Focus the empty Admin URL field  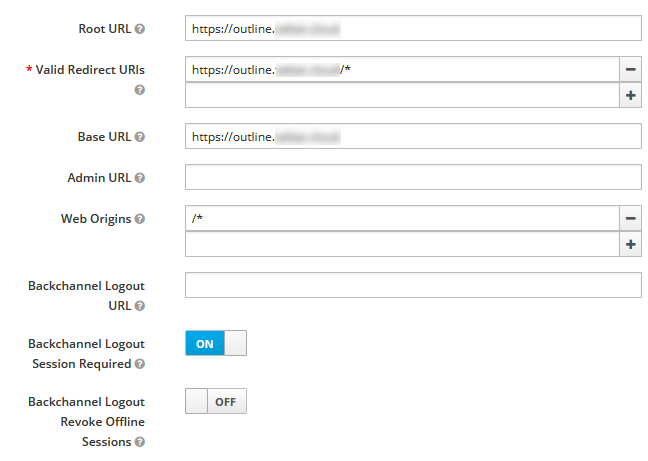[413, 177]
